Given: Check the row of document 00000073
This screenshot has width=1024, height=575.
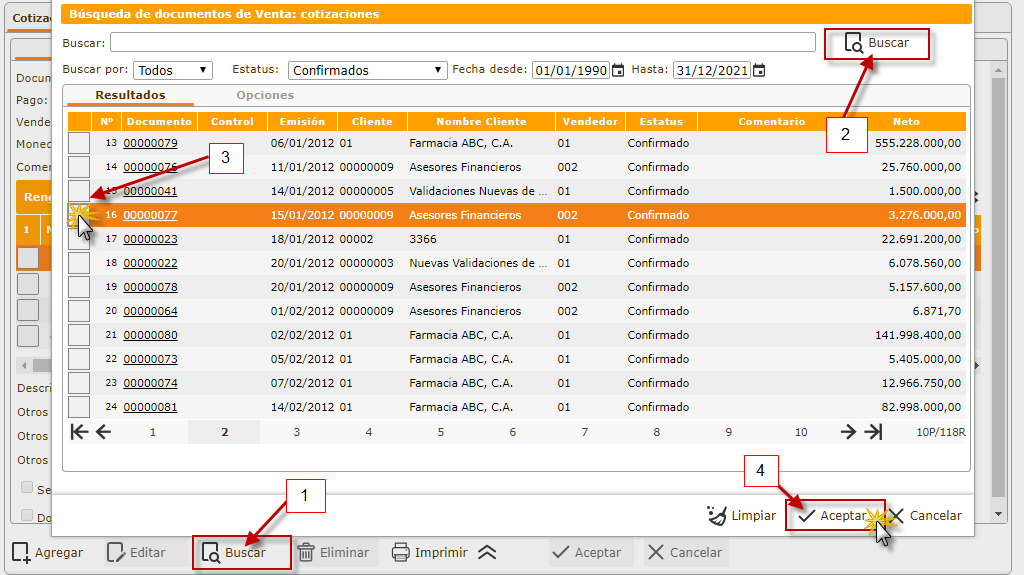Looking at the screenshot, I should point(79,359).
